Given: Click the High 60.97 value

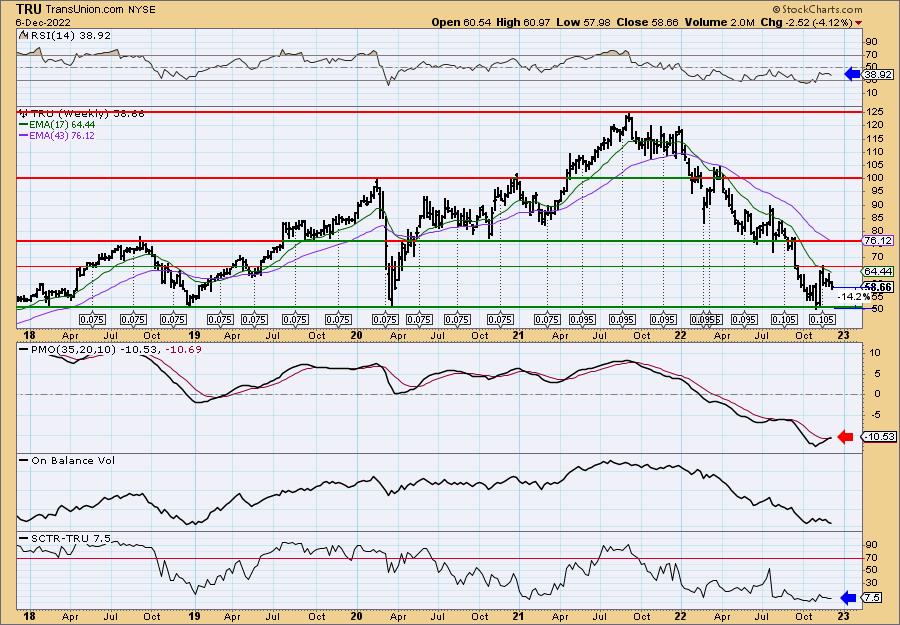Looking at the screenshot, I should click(523, 22).
